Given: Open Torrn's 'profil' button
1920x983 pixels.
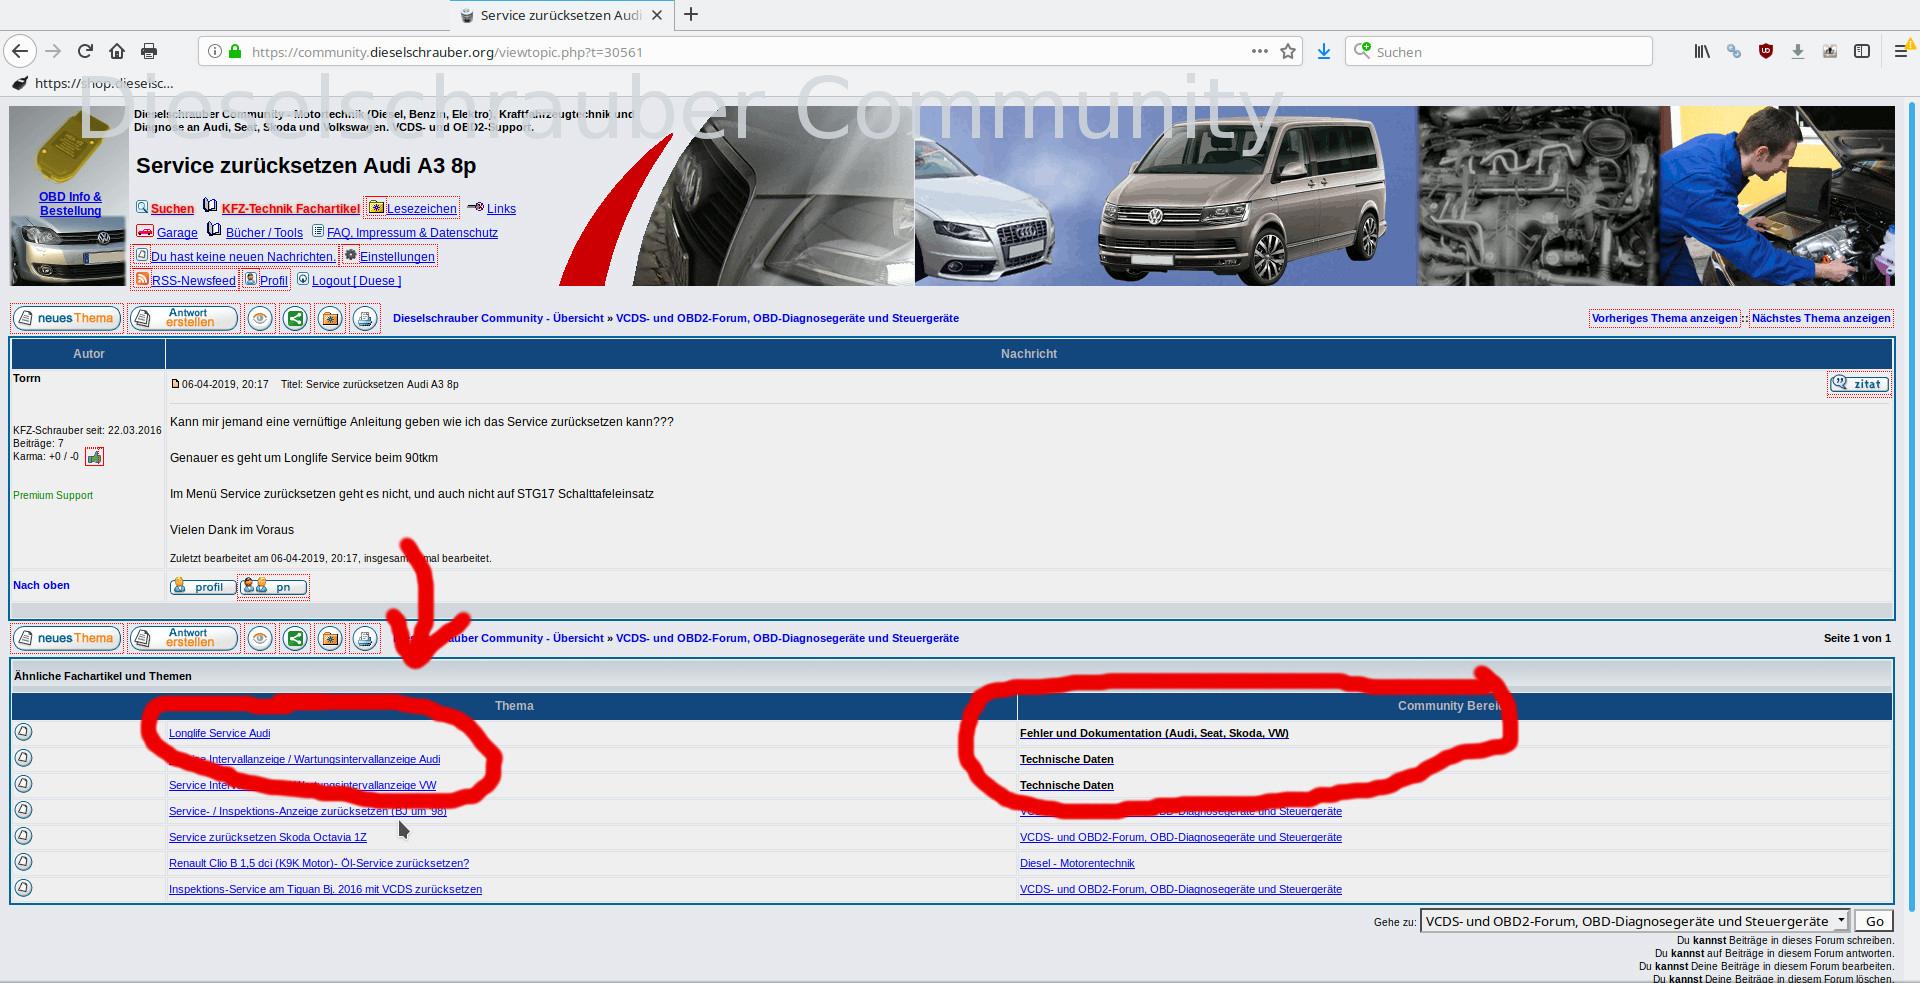Looking at the screenshot, I should point(203,587).
